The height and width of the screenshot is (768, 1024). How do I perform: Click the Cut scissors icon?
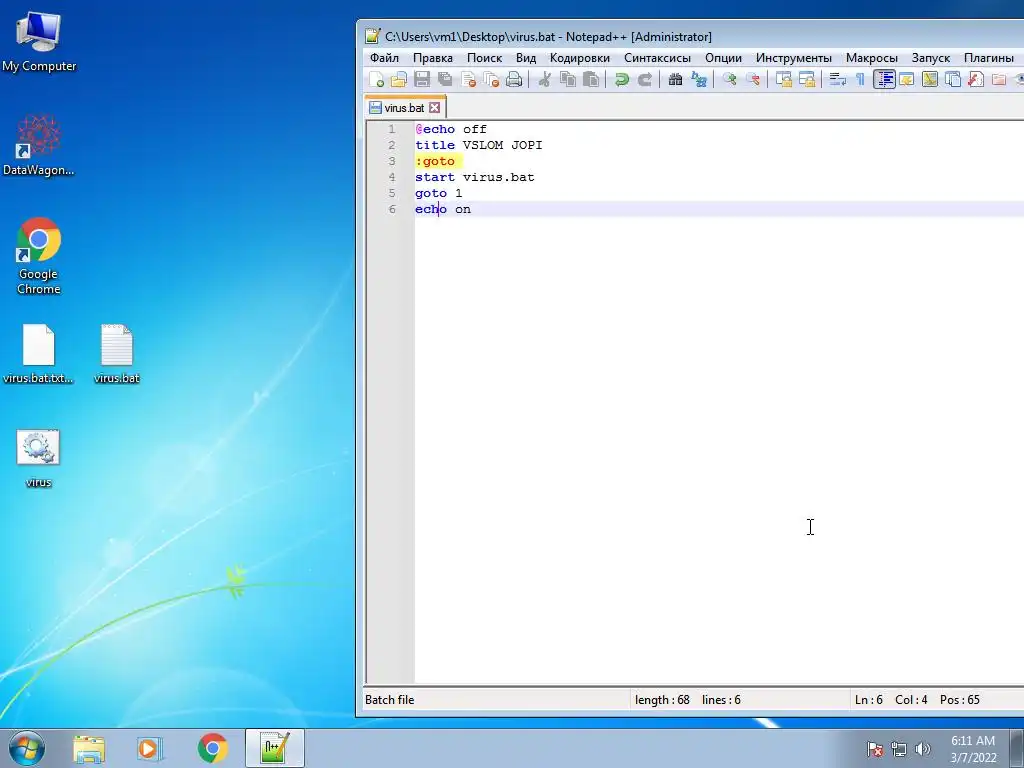tap(544, 80)
